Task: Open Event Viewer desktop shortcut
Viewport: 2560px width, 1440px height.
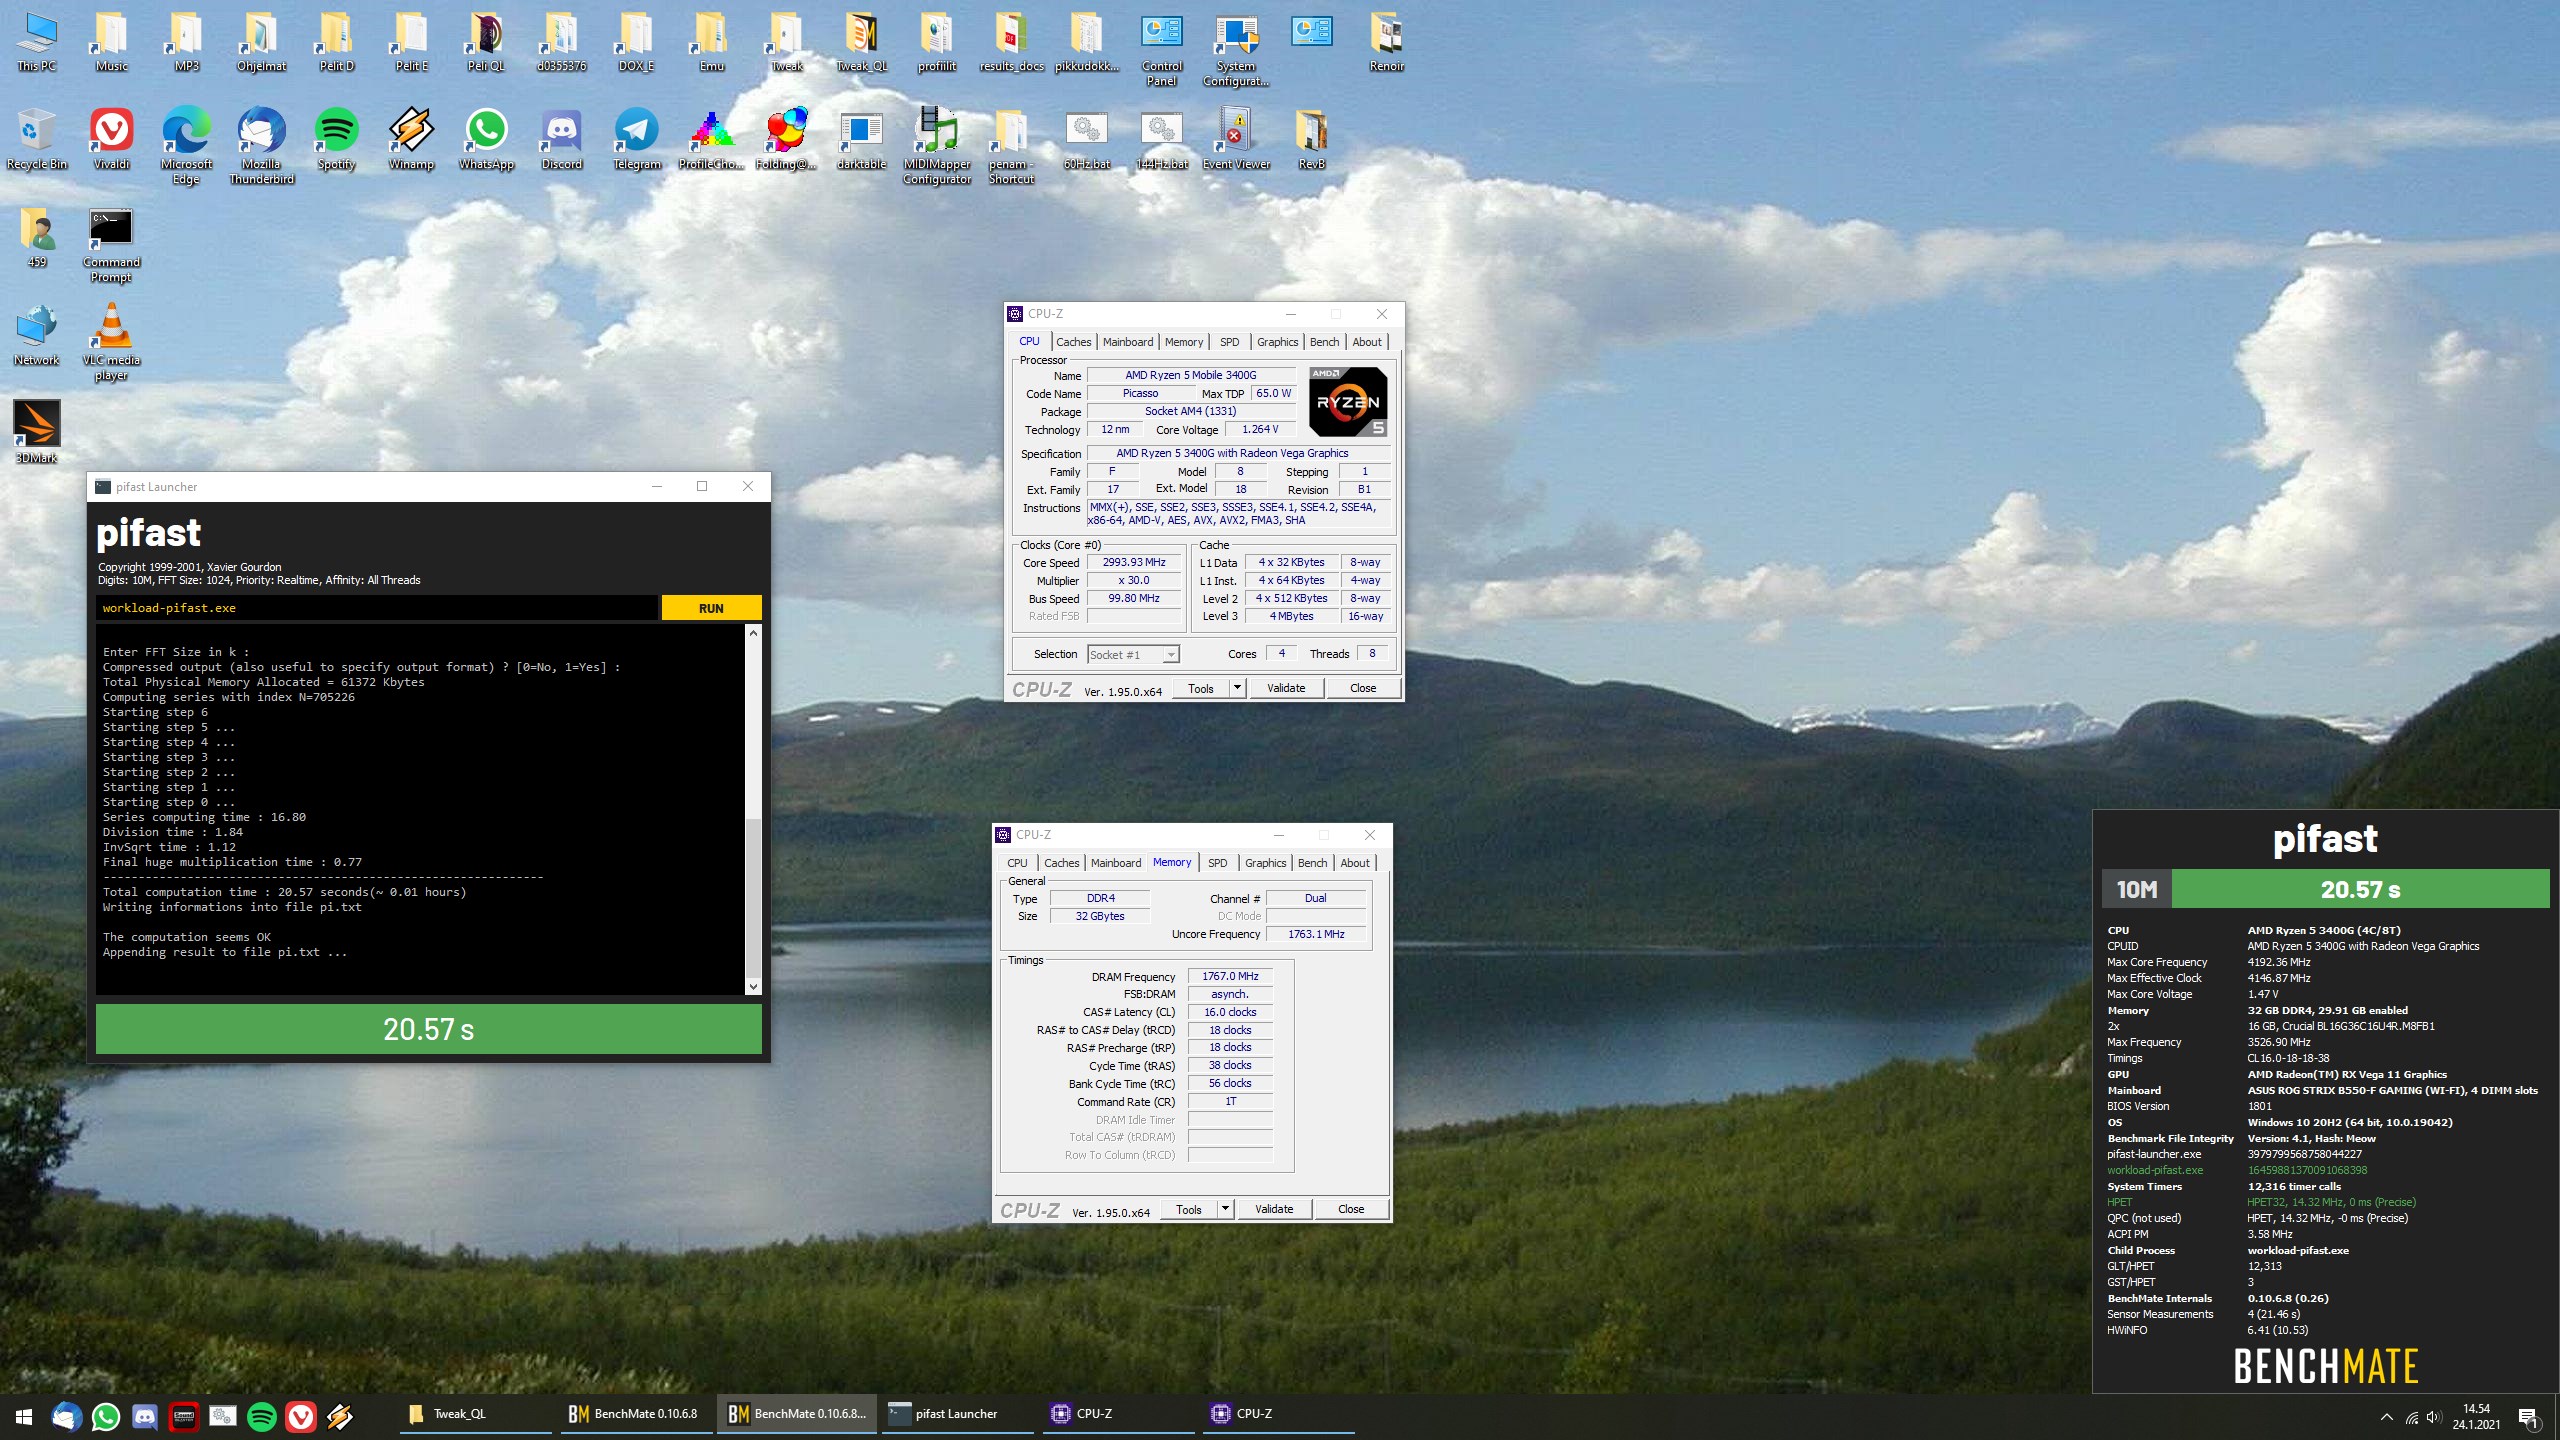Action: (x=1236, y=139)
